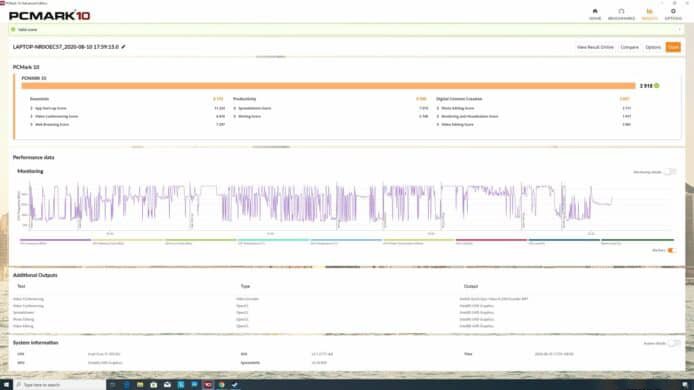Click the Performance data heading
This screenshot has width=694, height=390.
click(34, 157)
